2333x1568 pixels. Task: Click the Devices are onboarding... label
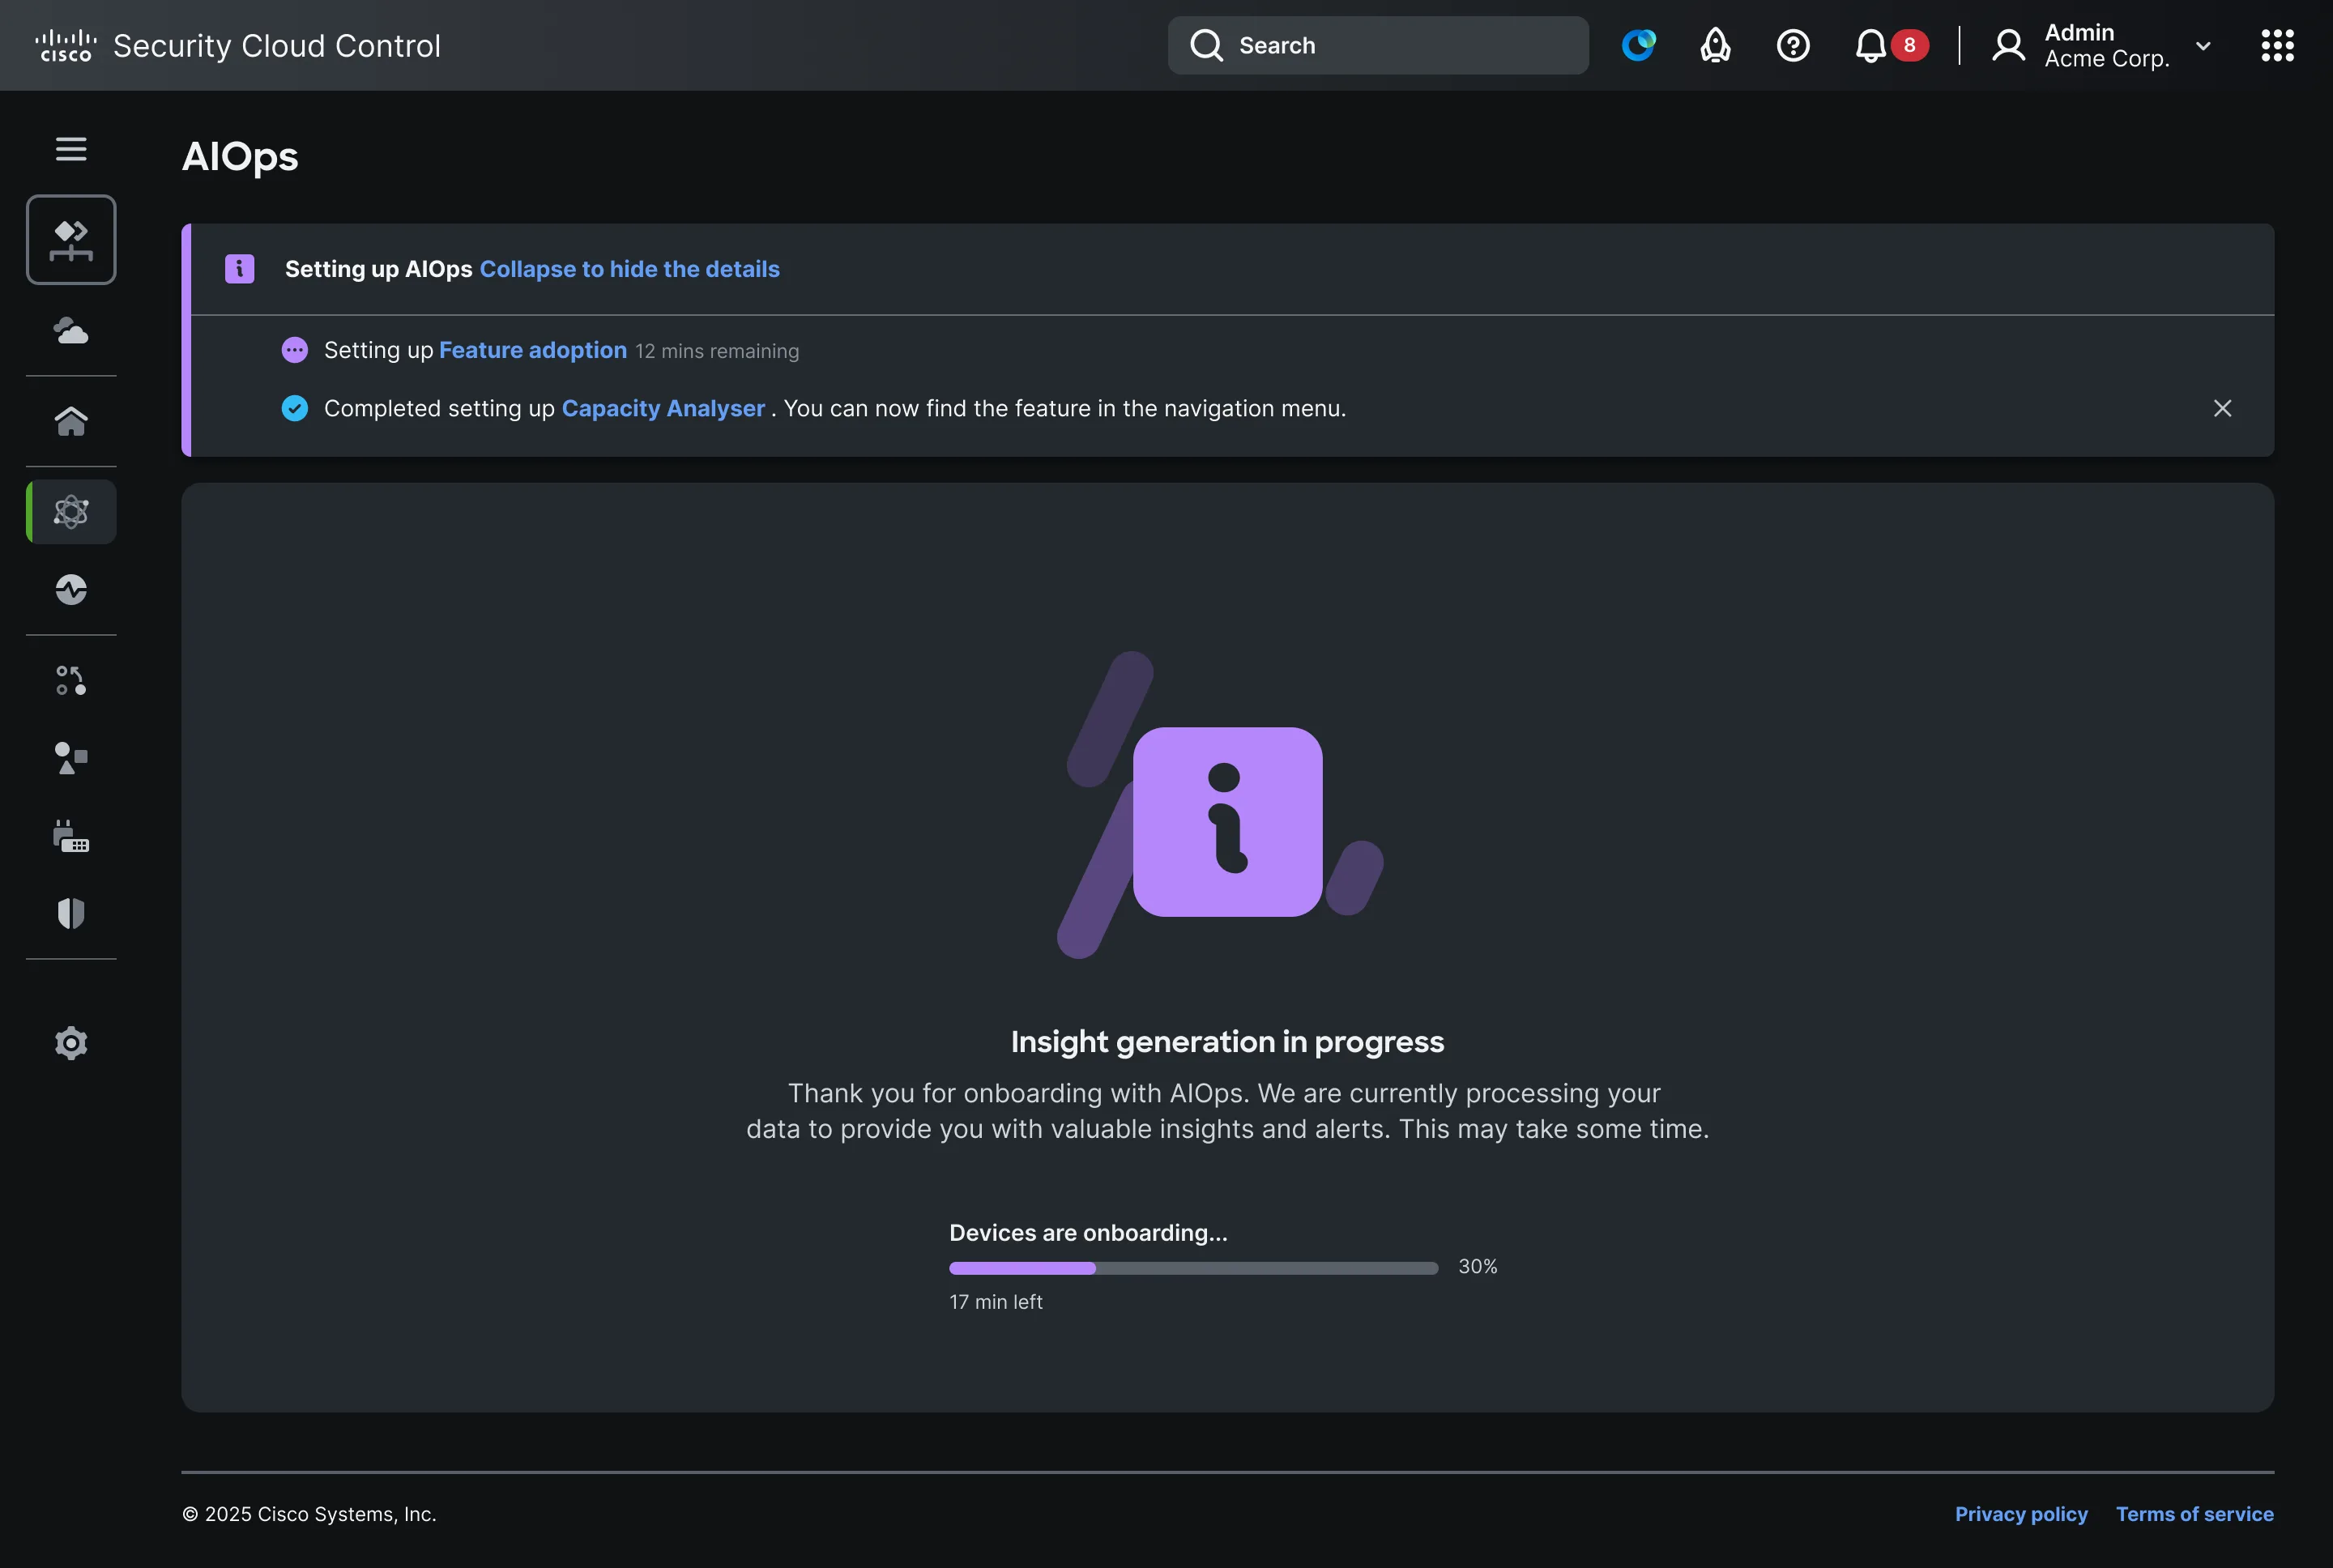(1088, 1233)
